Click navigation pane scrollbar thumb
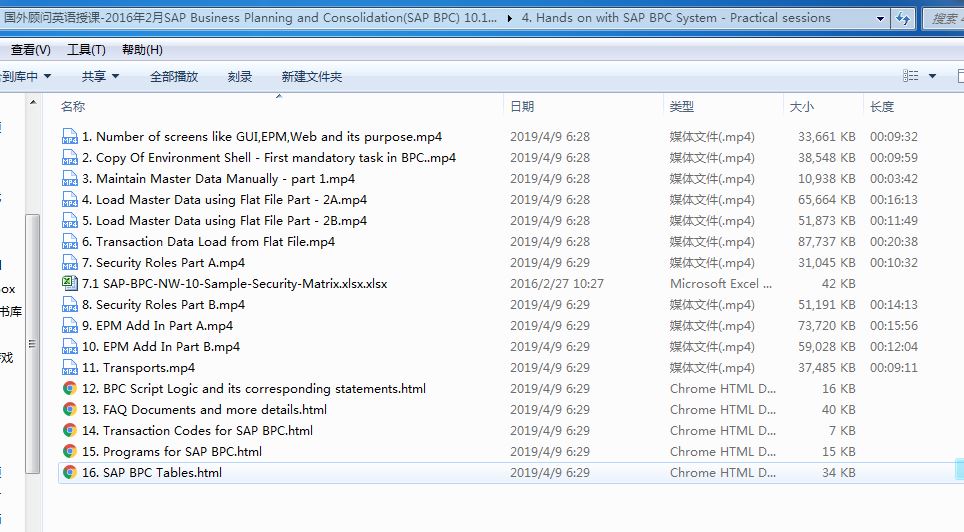Screen dimensions: 964x532 (32, 344)
